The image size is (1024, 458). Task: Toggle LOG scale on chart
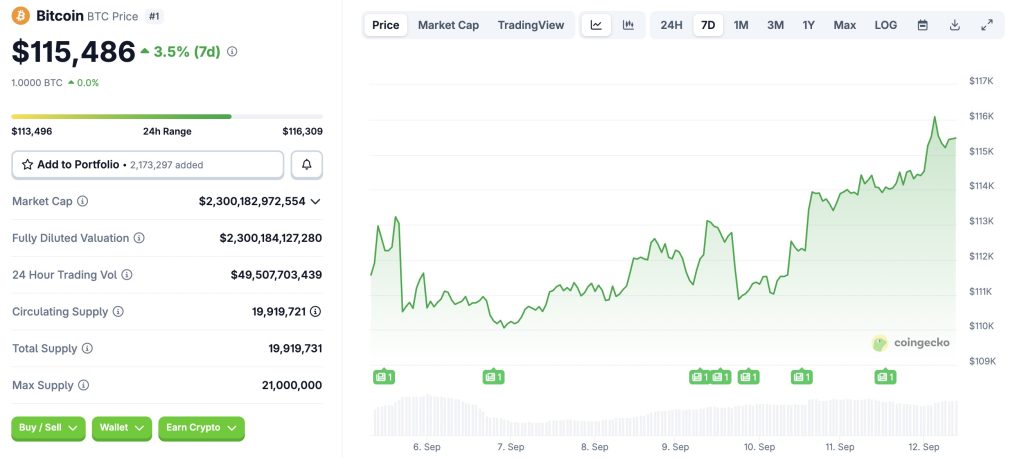coord(885,25)
